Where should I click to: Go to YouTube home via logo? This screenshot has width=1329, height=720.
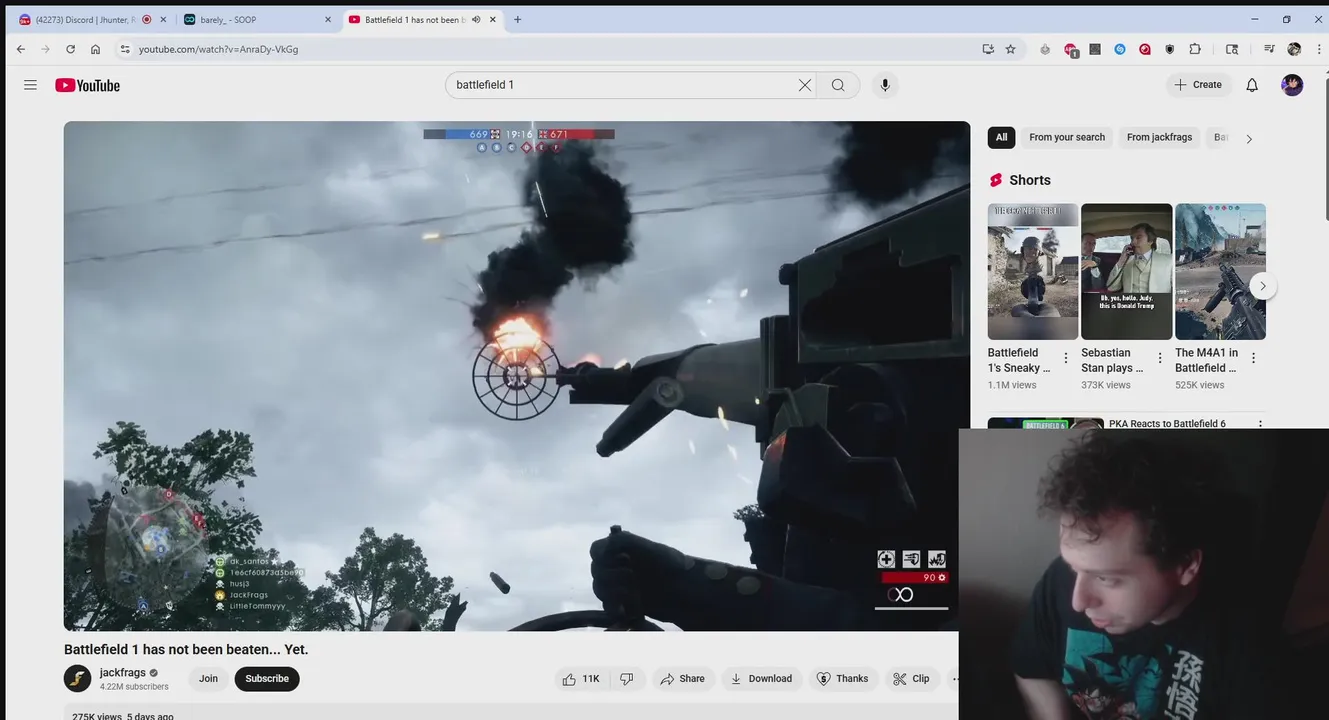point(87,85)
